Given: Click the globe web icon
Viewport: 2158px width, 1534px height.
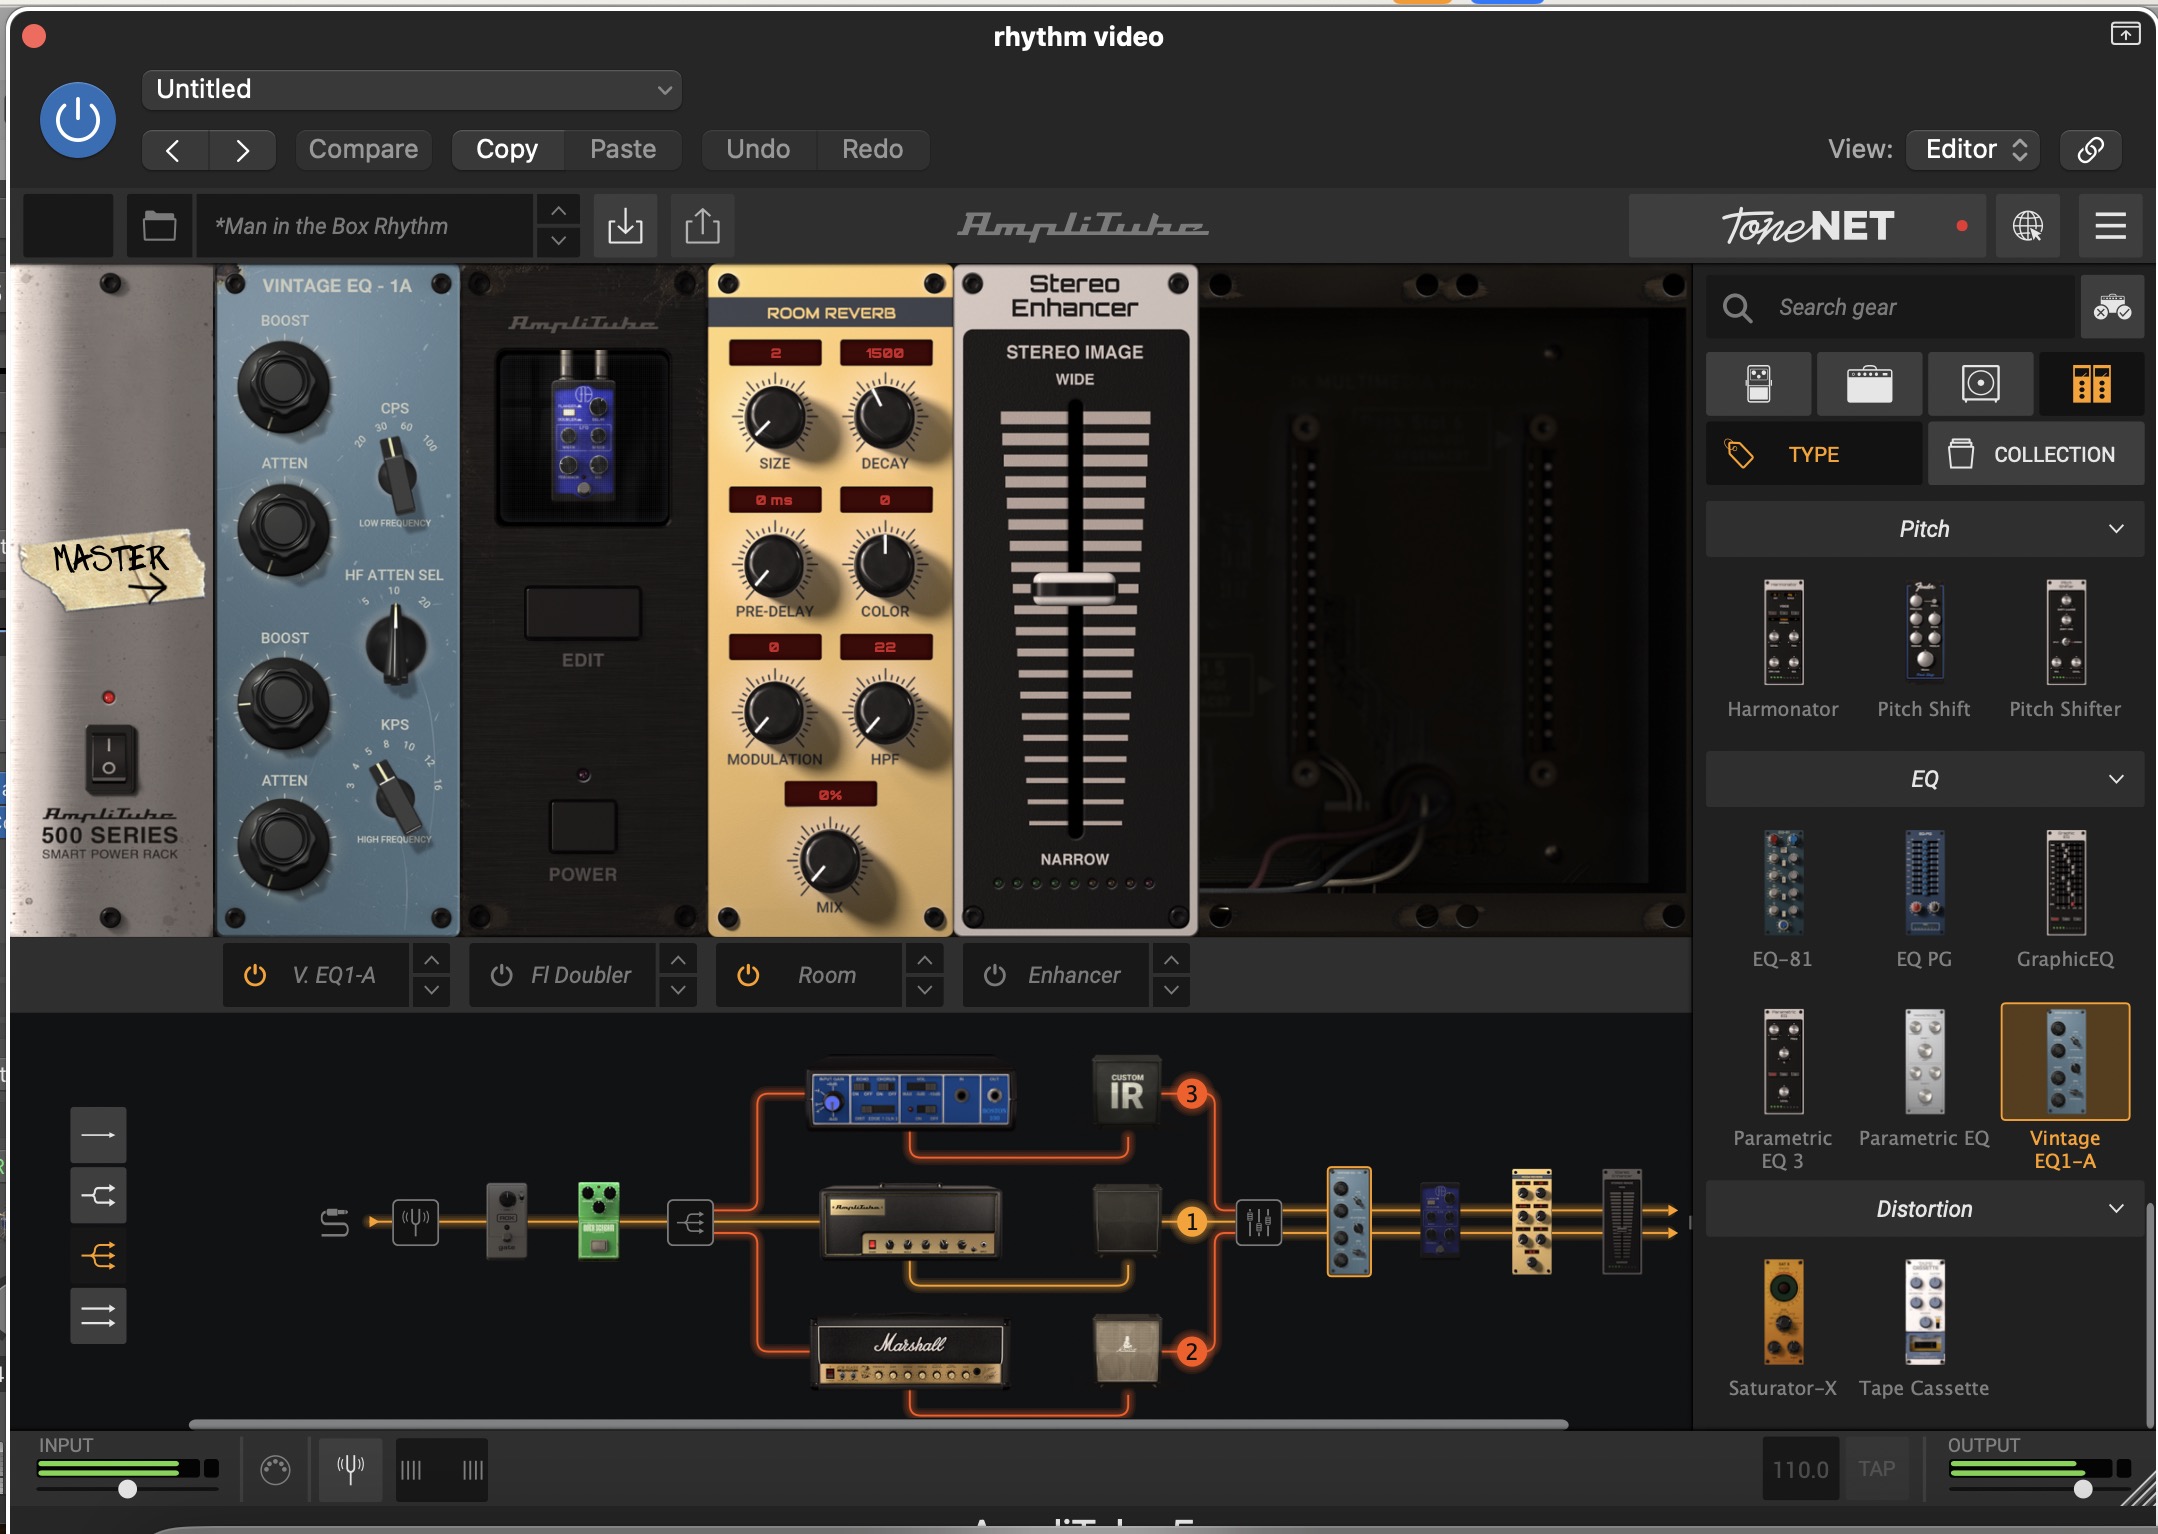Looking at the screenshot, I should pos(2028,226).
